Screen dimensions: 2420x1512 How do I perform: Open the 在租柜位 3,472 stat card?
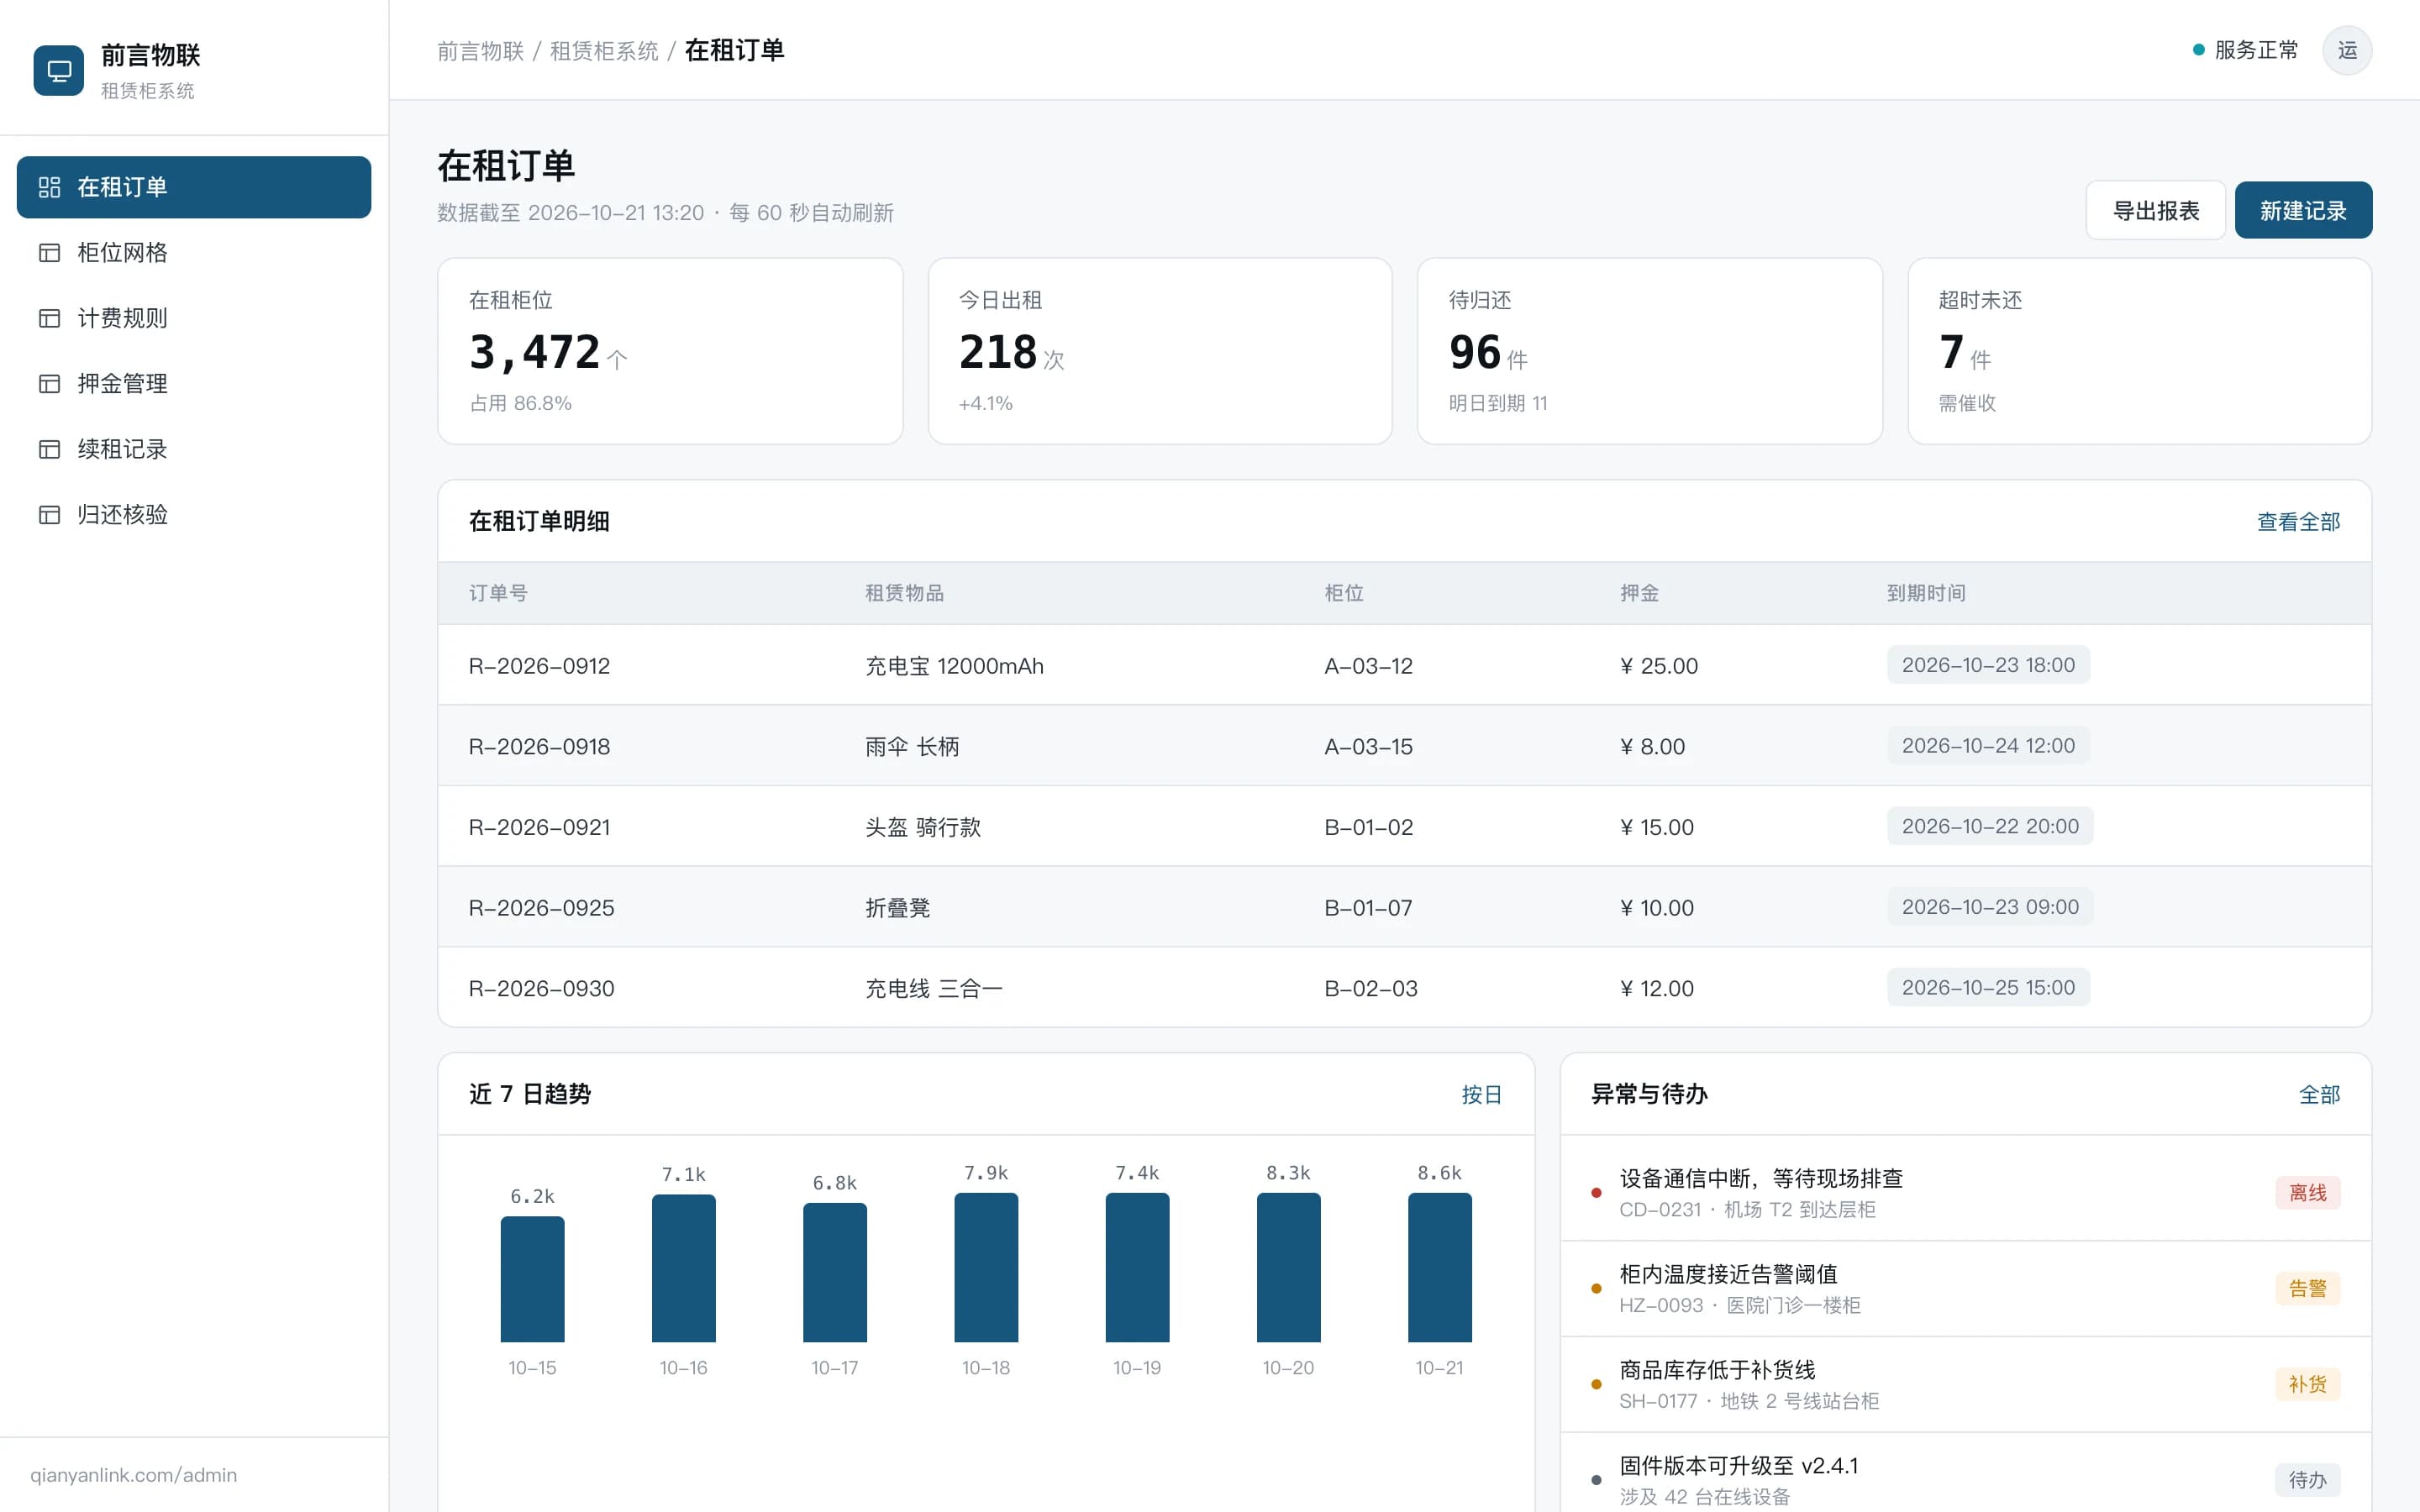click(670, 351)
